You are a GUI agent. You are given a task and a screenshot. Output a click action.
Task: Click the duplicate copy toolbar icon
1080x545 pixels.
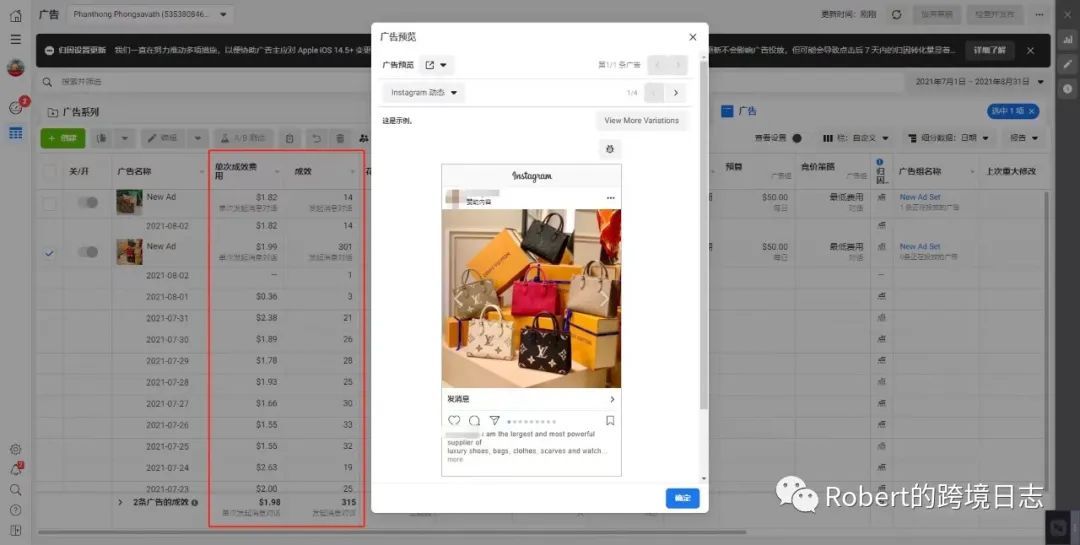click(x=102, y=138)
